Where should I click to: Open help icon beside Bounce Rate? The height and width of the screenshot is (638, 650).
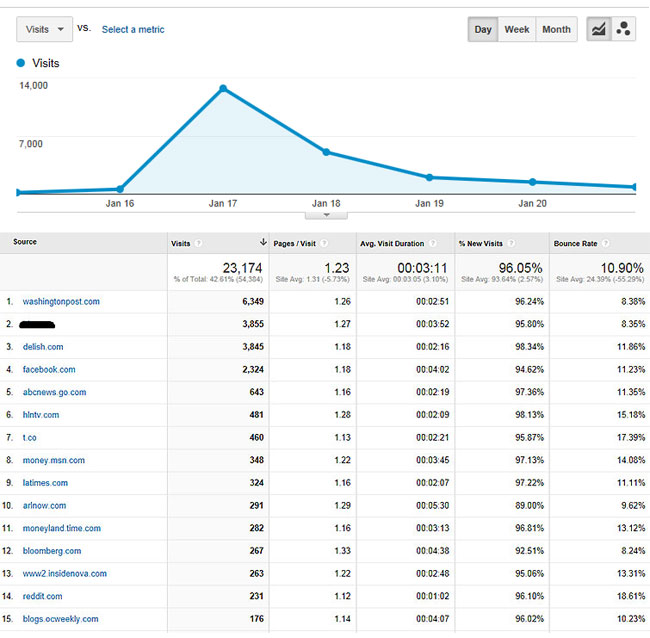(606, 243)
